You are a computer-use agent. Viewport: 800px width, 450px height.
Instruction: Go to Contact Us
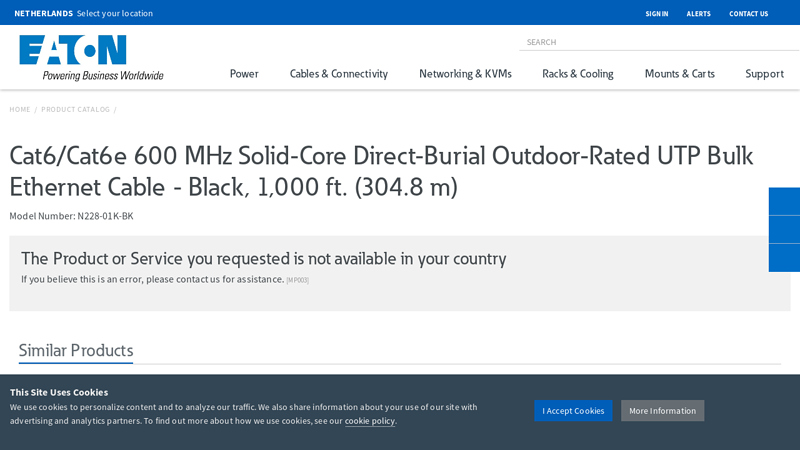[748, 14]
